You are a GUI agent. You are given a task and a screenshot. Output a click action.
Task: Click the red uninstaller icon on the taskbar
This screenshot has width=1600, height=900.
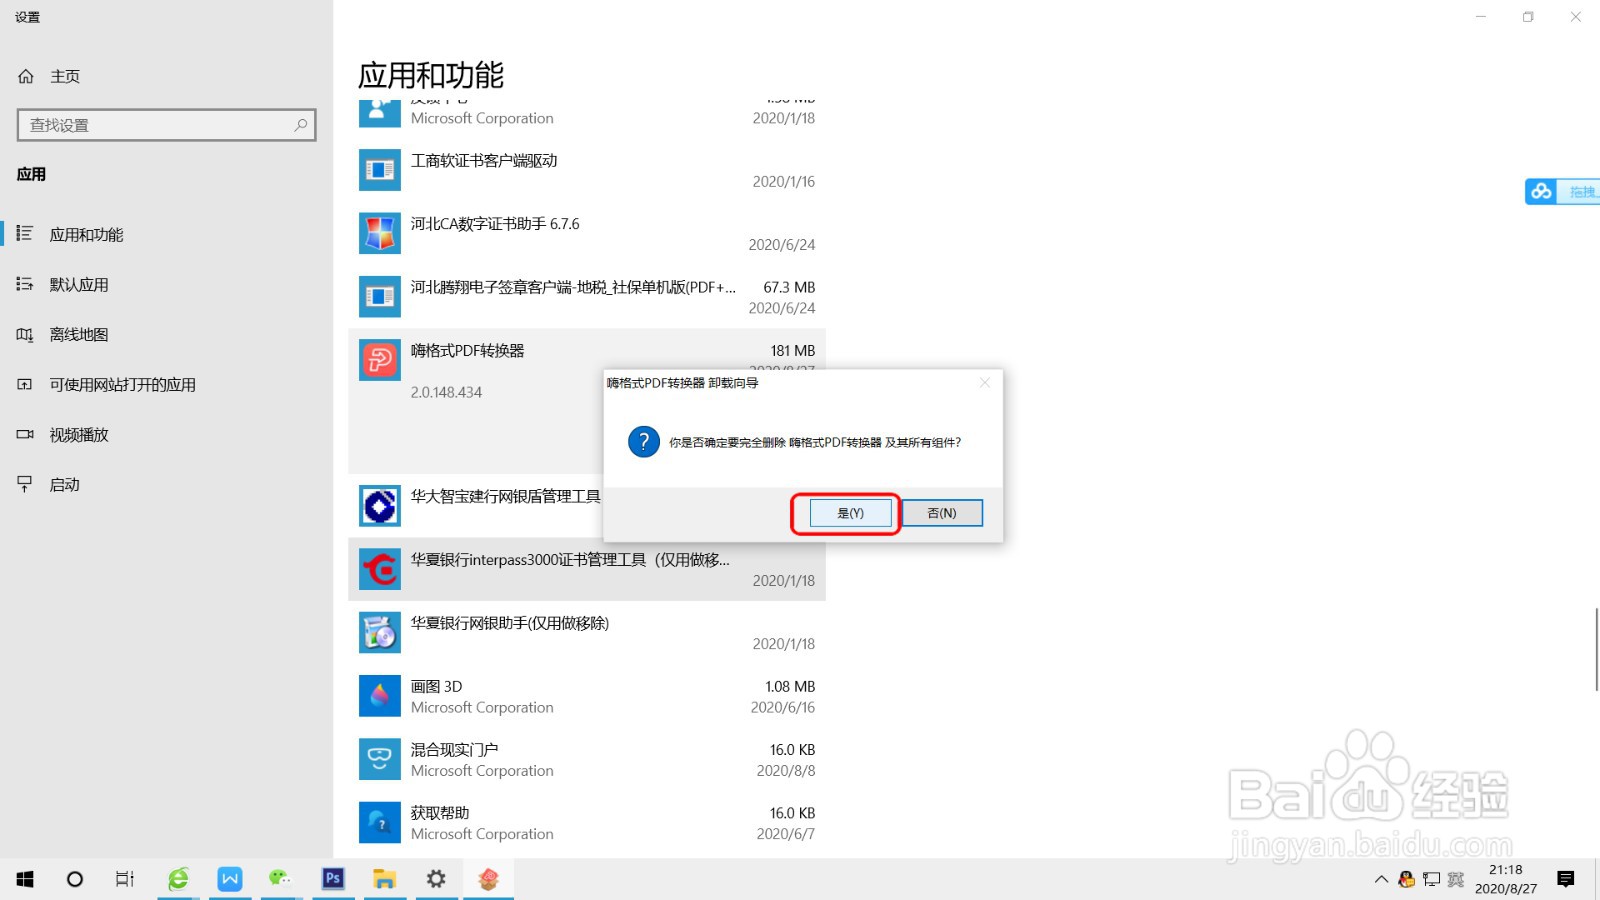[x=488, y=879]
